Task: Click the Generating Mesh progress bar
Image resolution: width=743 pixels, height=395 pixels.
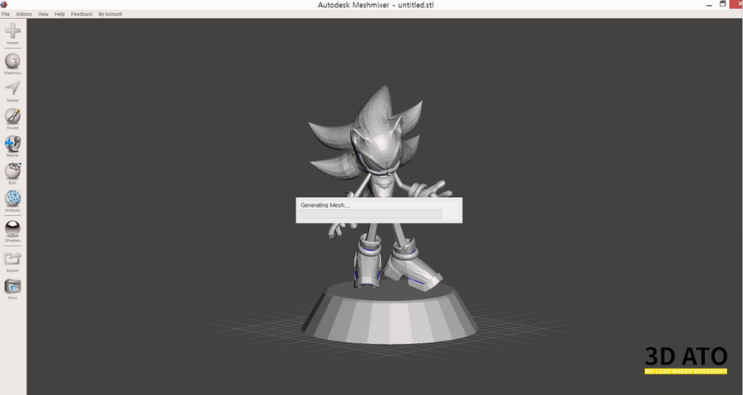Action: [371, 214]
